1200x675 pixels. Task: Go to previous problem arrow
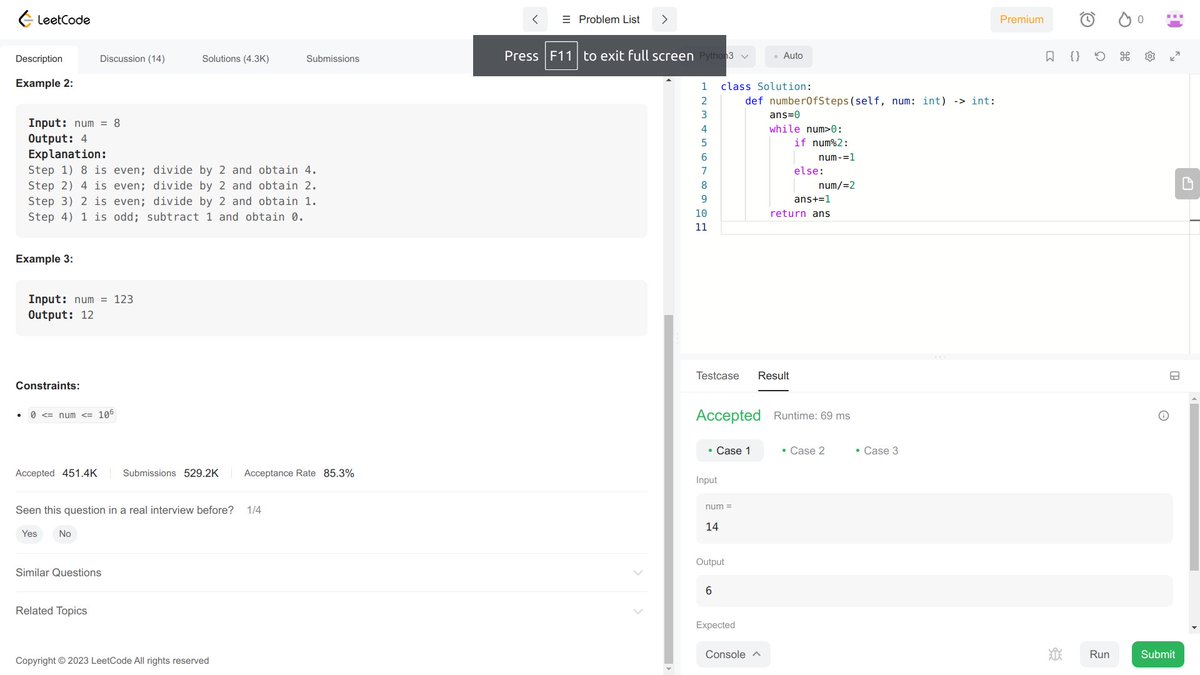pyautogui.click(x=535, y=19)
